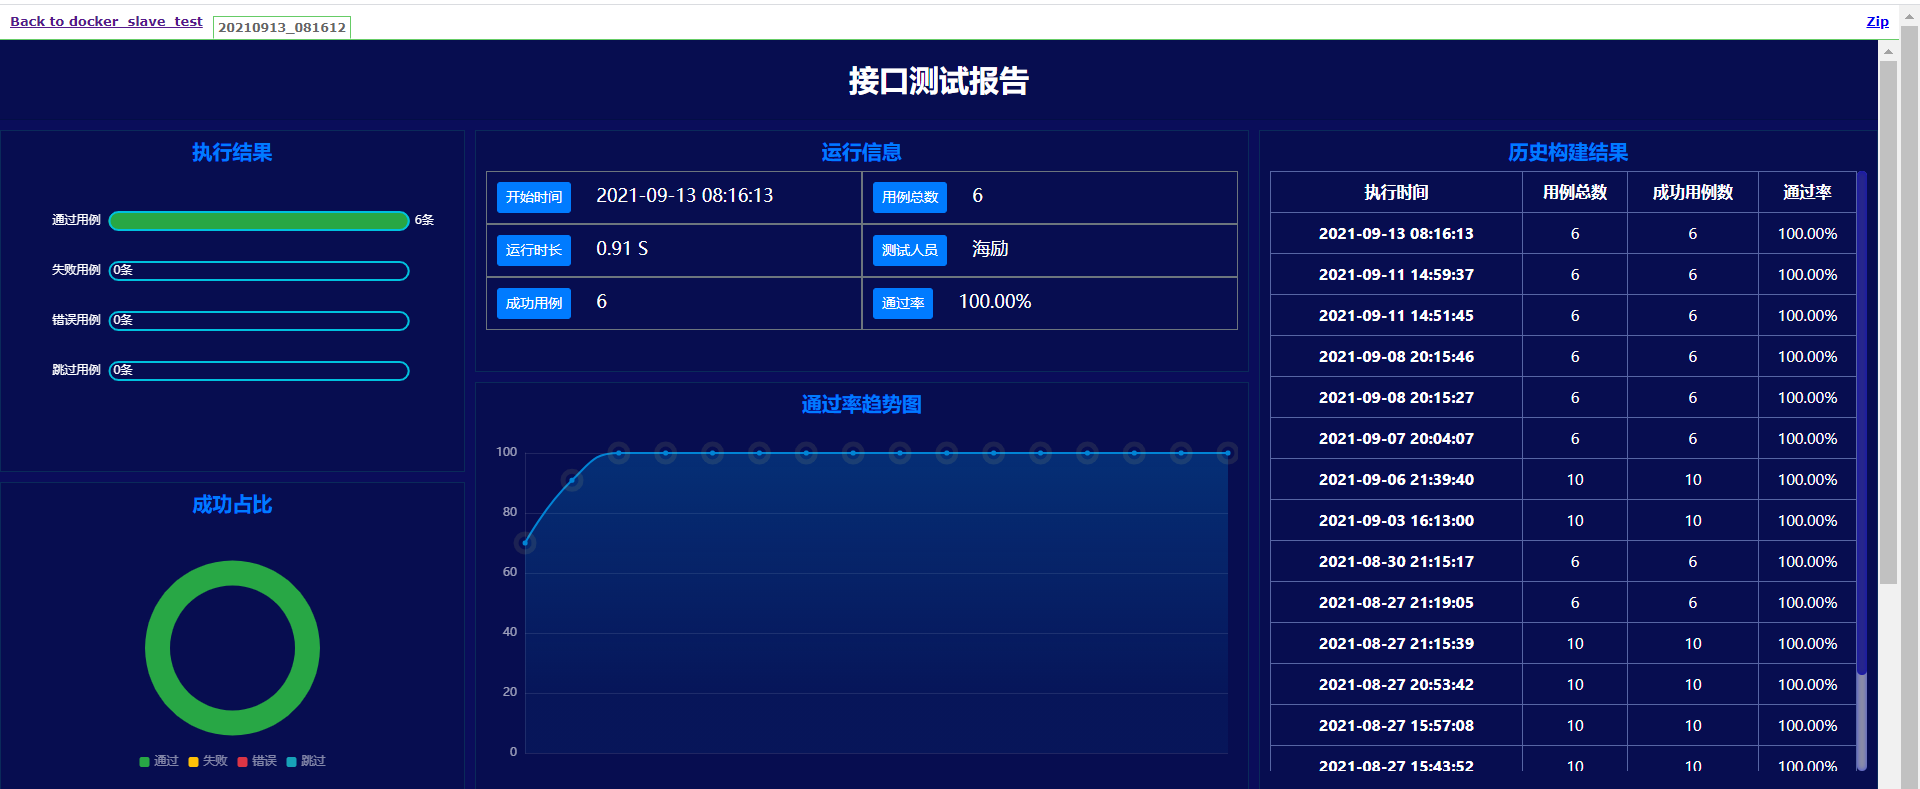Image resolution: width=1920 pixels, height=789 pixels.
Task: Click the green 通过用例 progress bar
Action: [x=259, y=221]
